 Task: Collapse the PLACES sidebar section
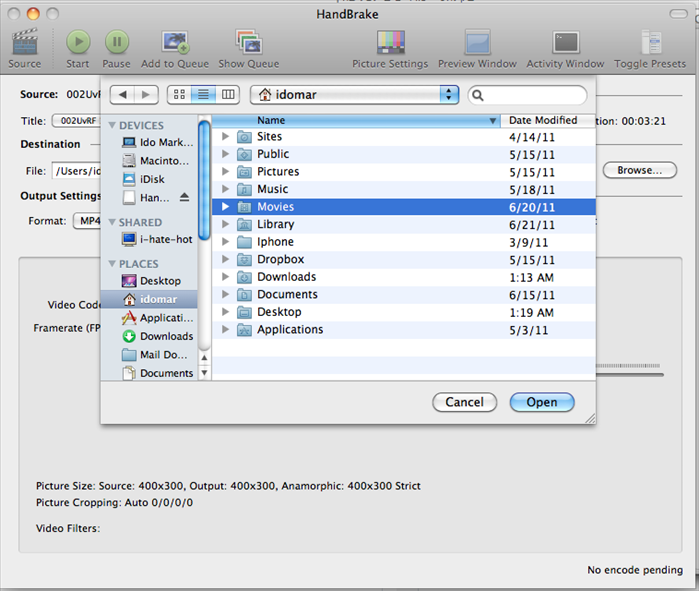pyautogui.click(x=112, y=264)
